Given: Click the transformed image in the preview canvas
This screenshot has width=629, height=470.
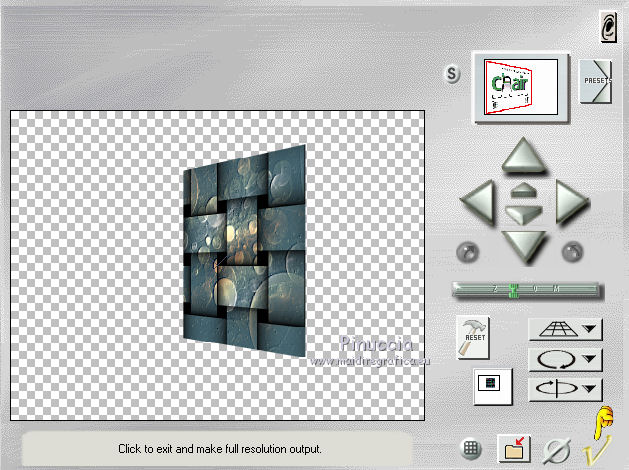Looking at the screenshot, I should coord(245,251).
